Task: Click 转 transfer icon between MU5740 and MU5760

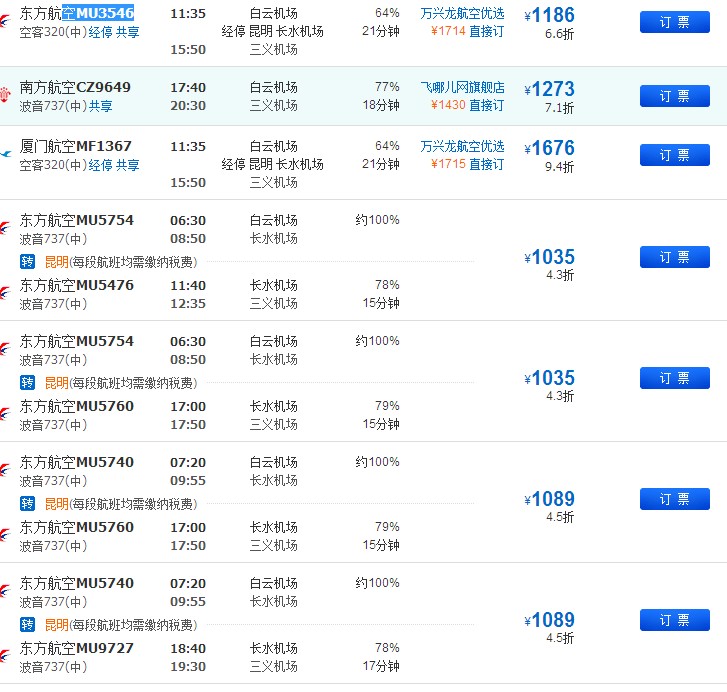Action: point(27,504)
